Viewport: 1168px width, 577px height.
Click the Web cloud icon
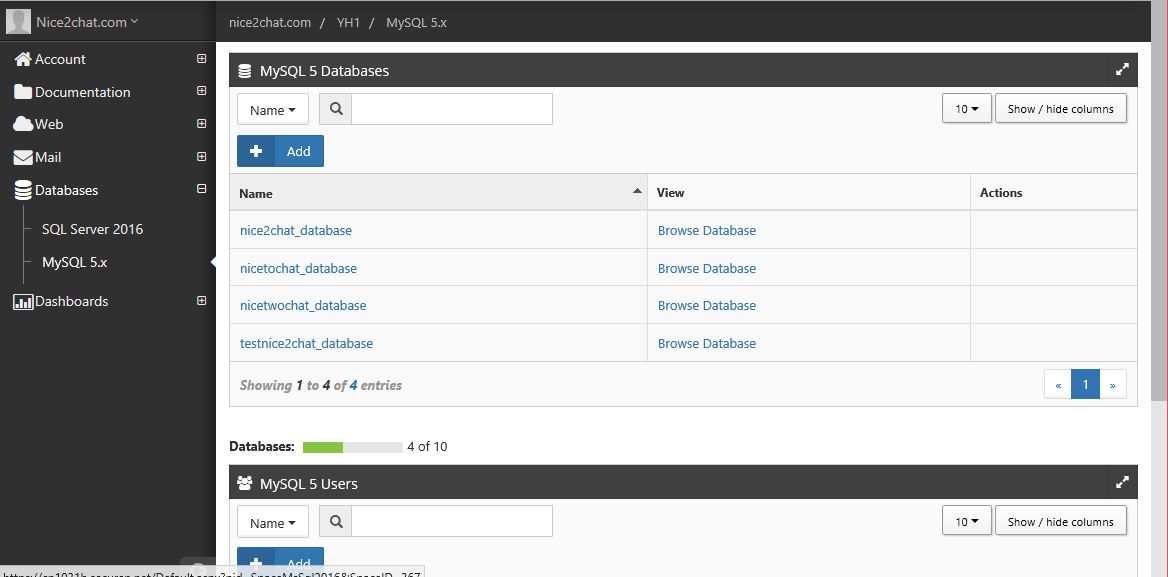coord(23,124)
